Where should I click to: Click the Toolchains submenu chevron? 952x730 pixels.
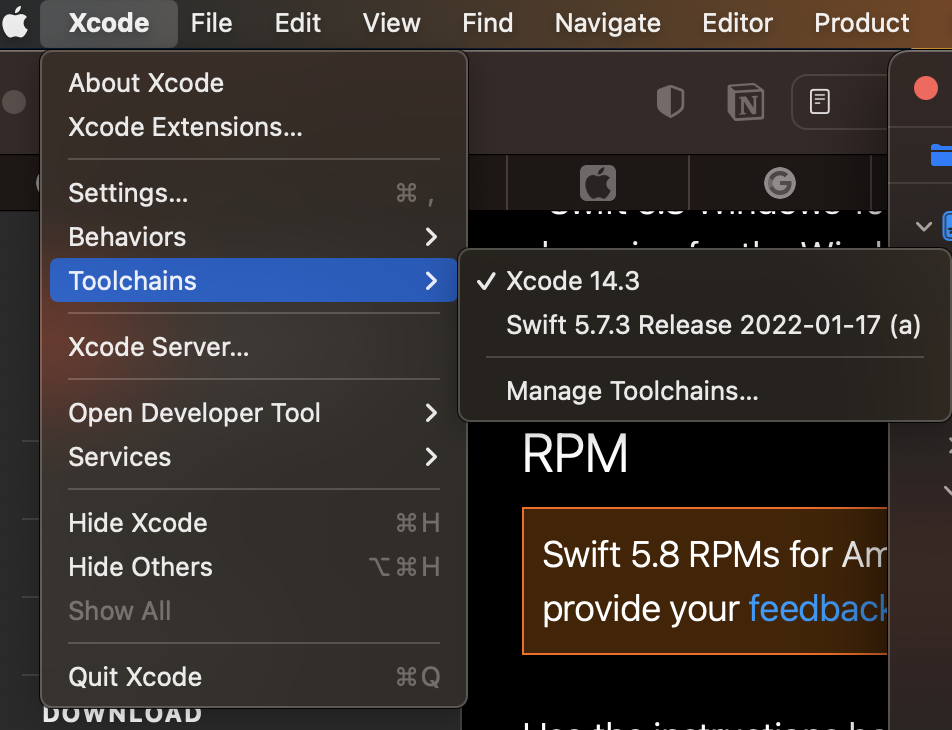tap(431, 281)
